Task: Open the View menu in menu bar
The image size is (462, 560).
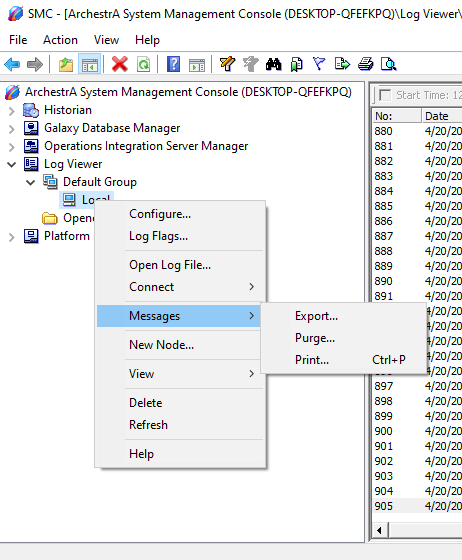Action: pos(106,40)
